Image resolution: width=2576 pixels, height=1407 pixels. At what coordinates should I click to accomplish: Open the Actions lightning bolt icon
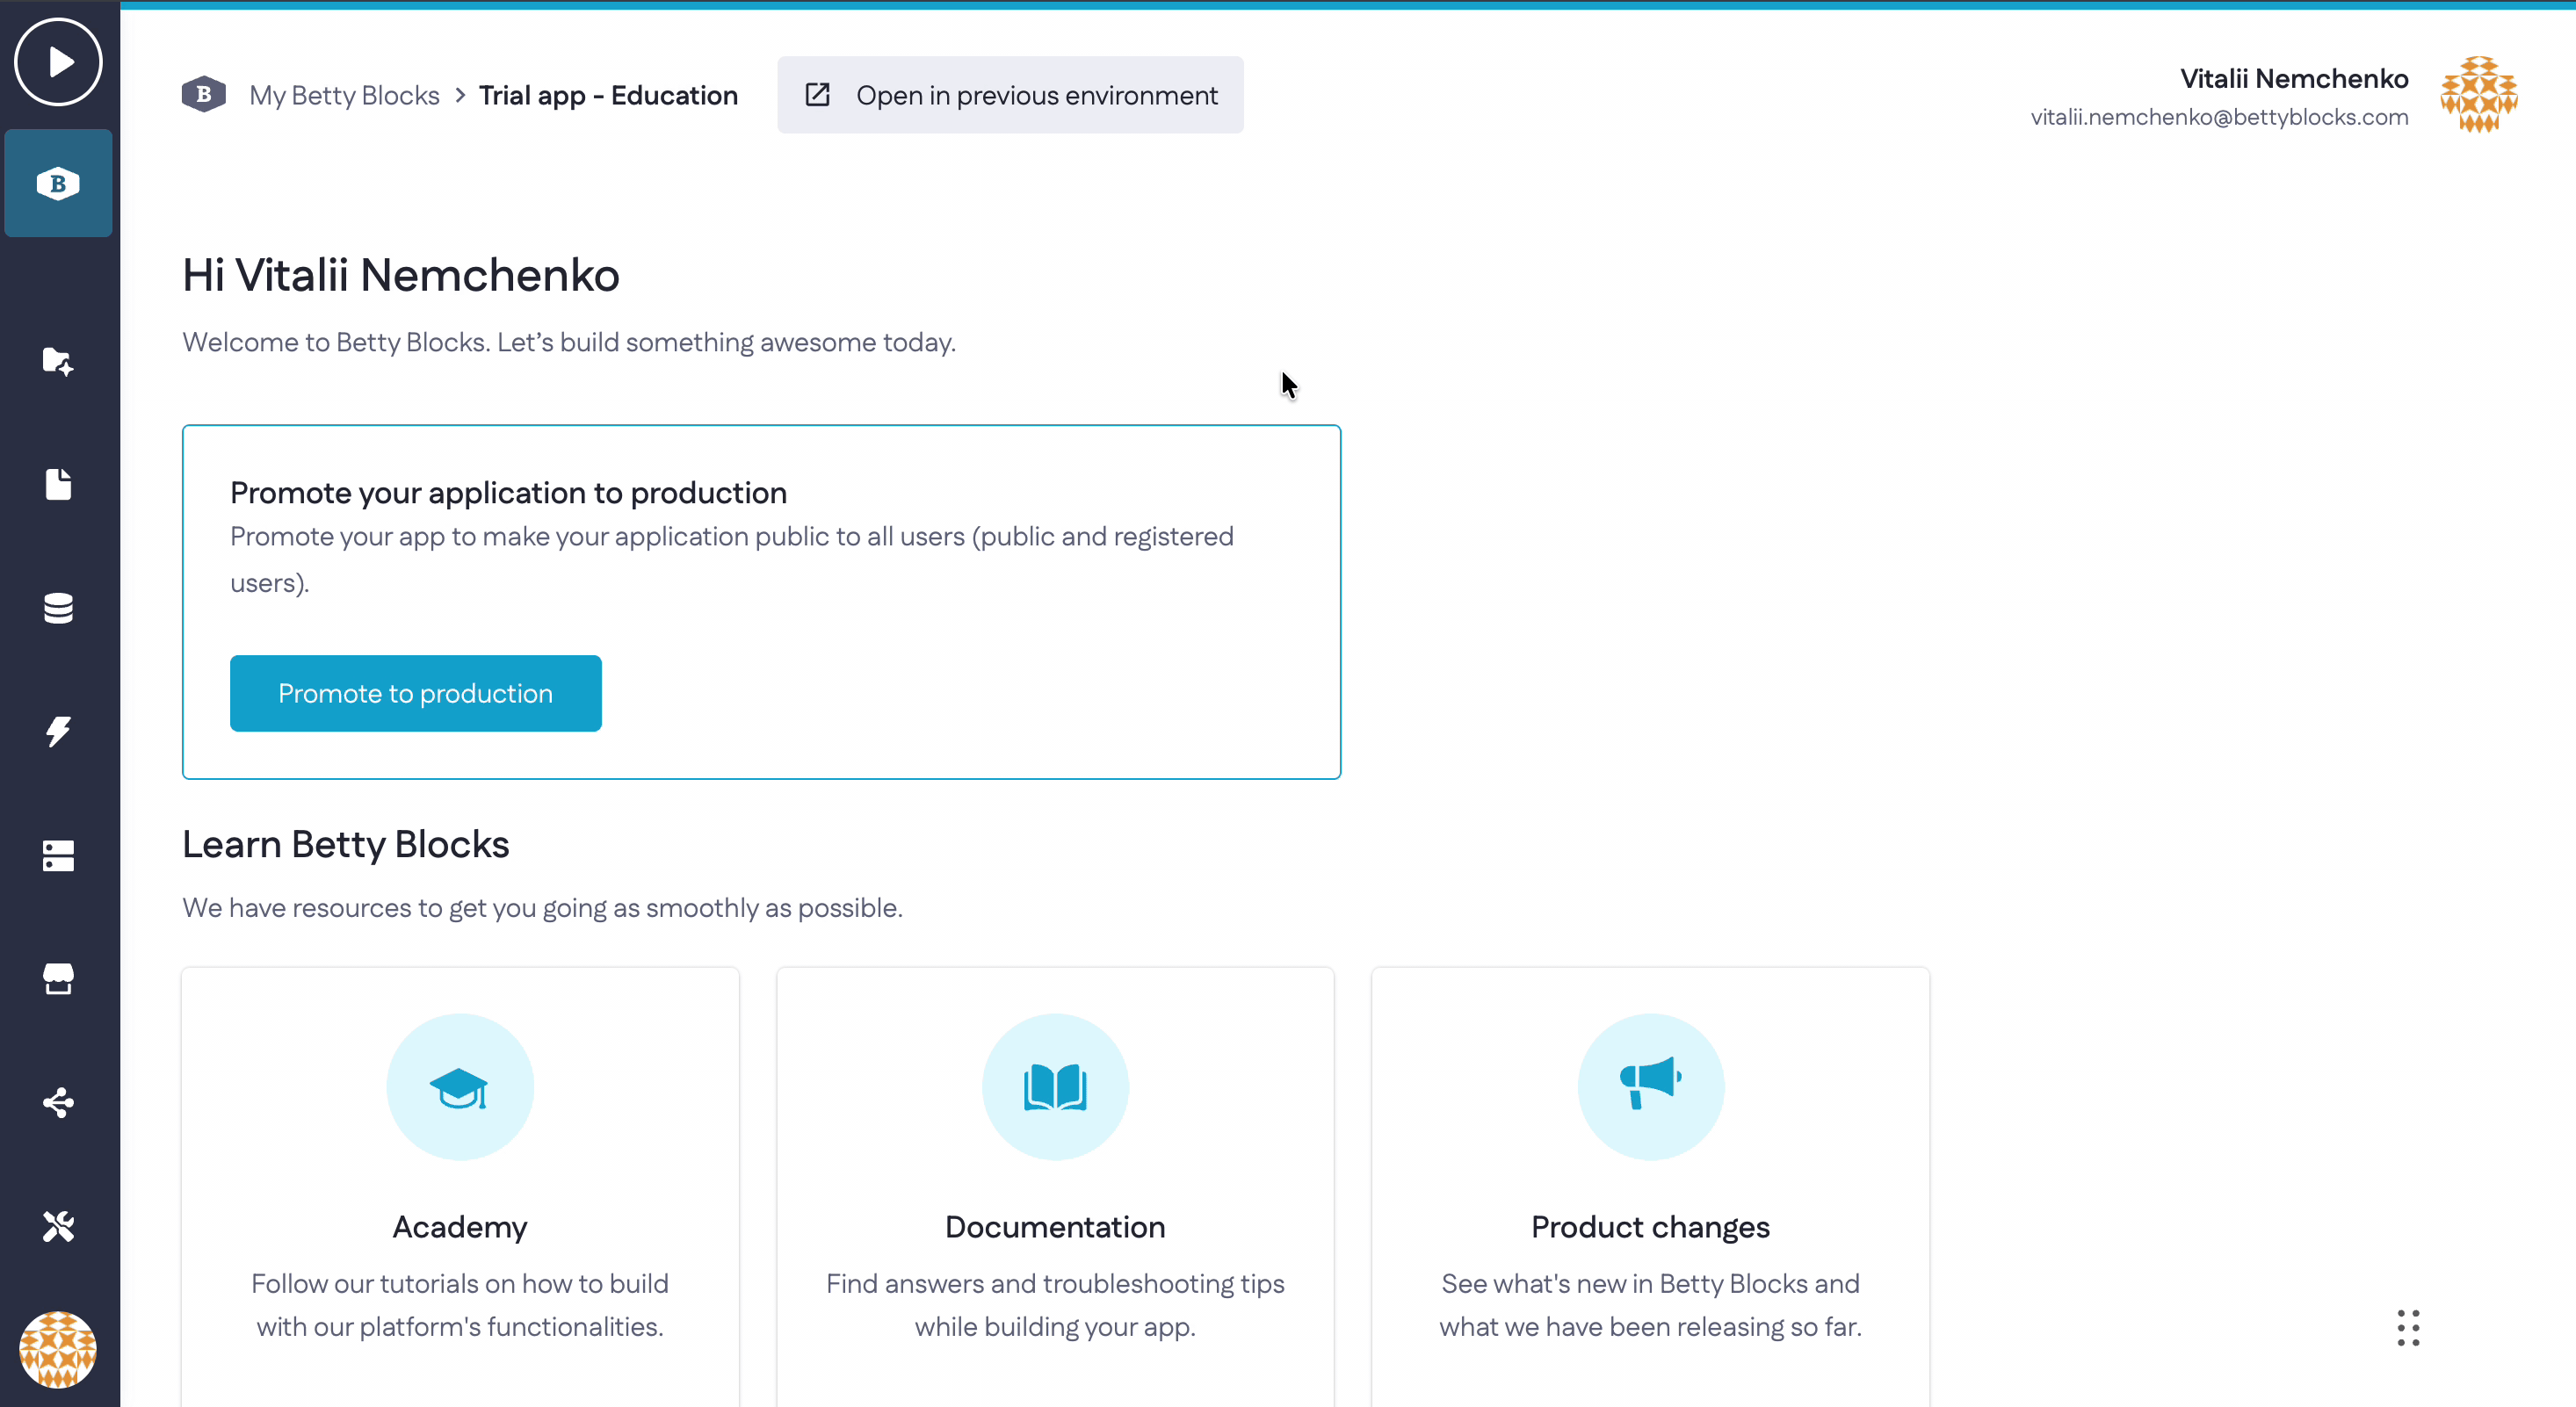58,731
